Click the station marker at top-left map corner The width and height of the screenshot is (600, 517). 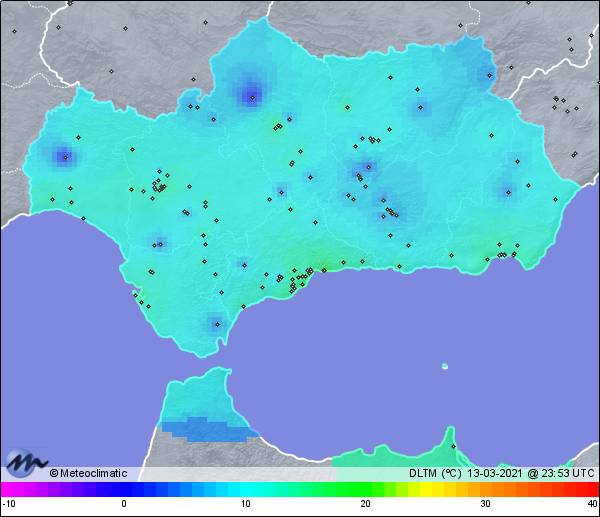coord(14,31)
